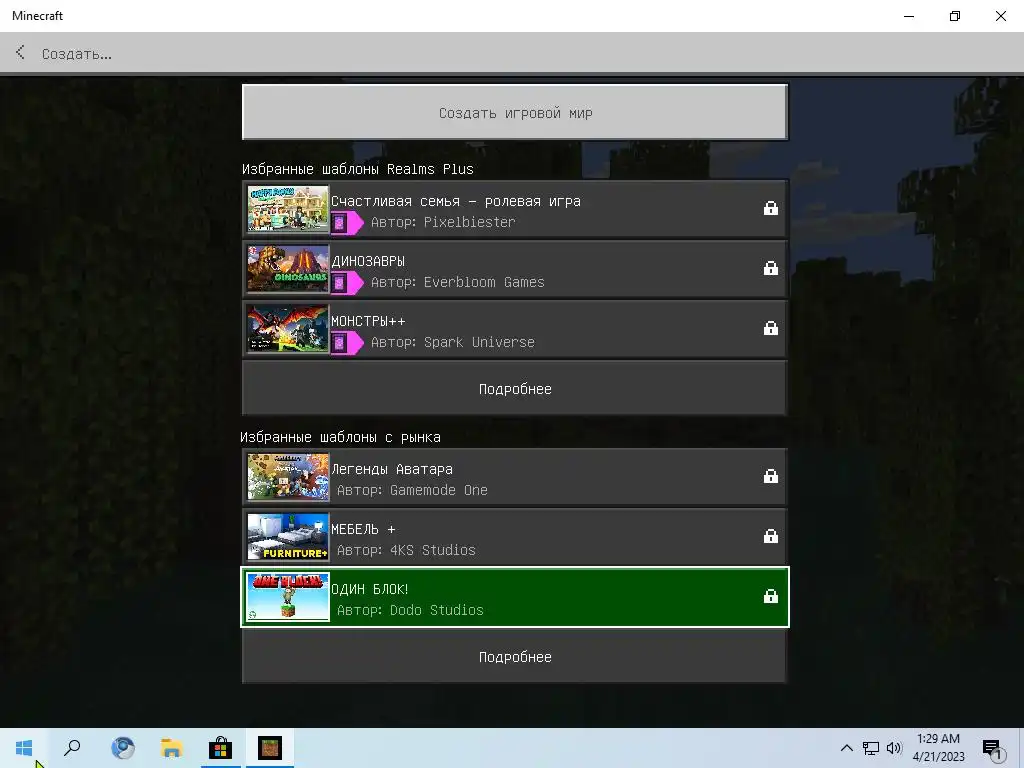Open Microsoft Store from the taskbar
Image resolution: width=1024 pixels, height=768 pixels.
coord(221,748)
